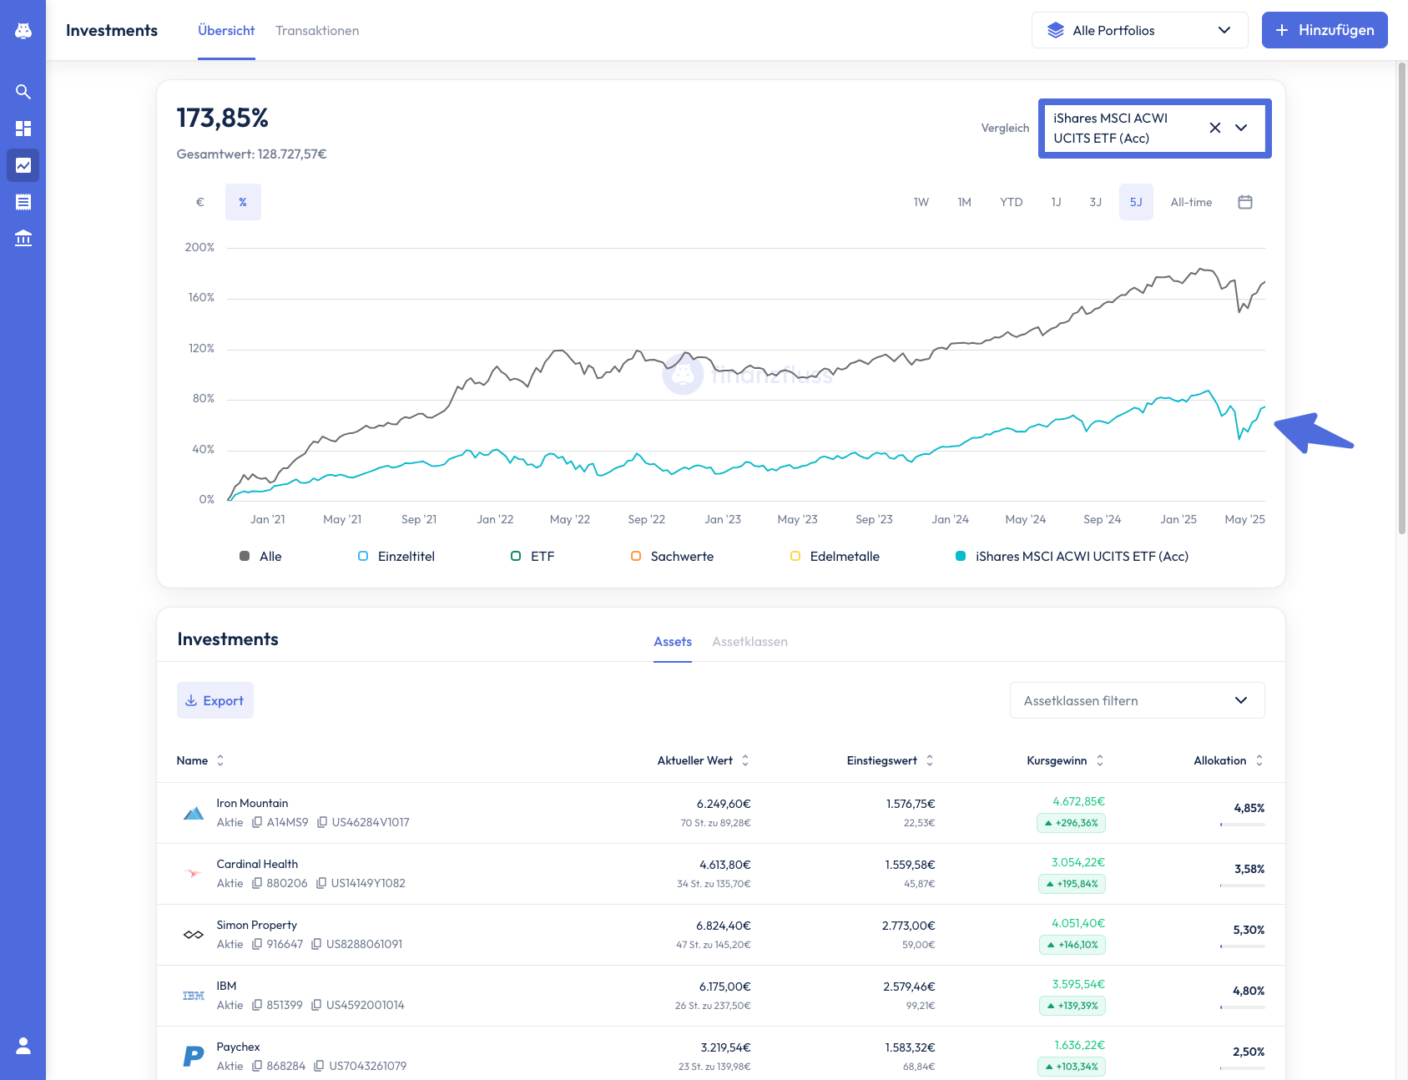Toggle the ETF series in legend
The height and width of the screenshot is (1080, 1408).
(532, 556)
